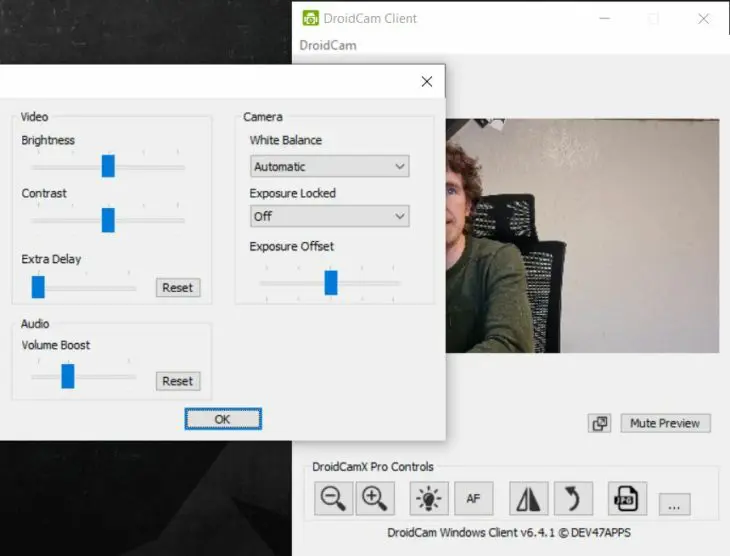Click the "Contrast" label
This screenshot has height=556, width=730.
[44, 193]
